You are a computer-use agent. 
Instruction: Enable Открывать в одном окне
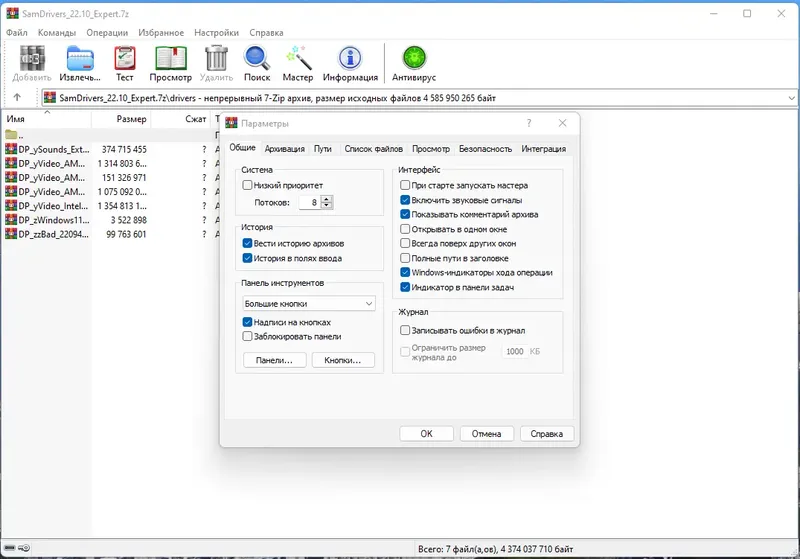click(x=405, y=229)
